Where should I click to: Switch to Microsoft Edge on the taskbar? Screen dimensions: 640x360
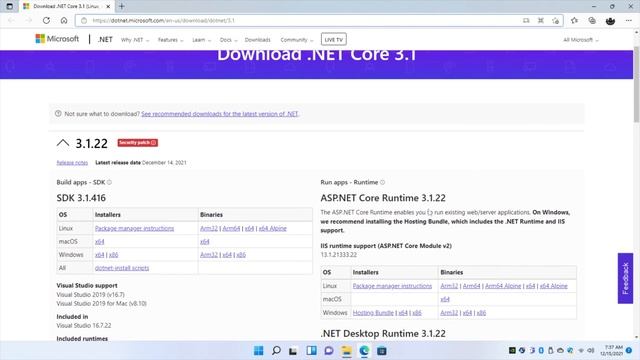[364, 351]
